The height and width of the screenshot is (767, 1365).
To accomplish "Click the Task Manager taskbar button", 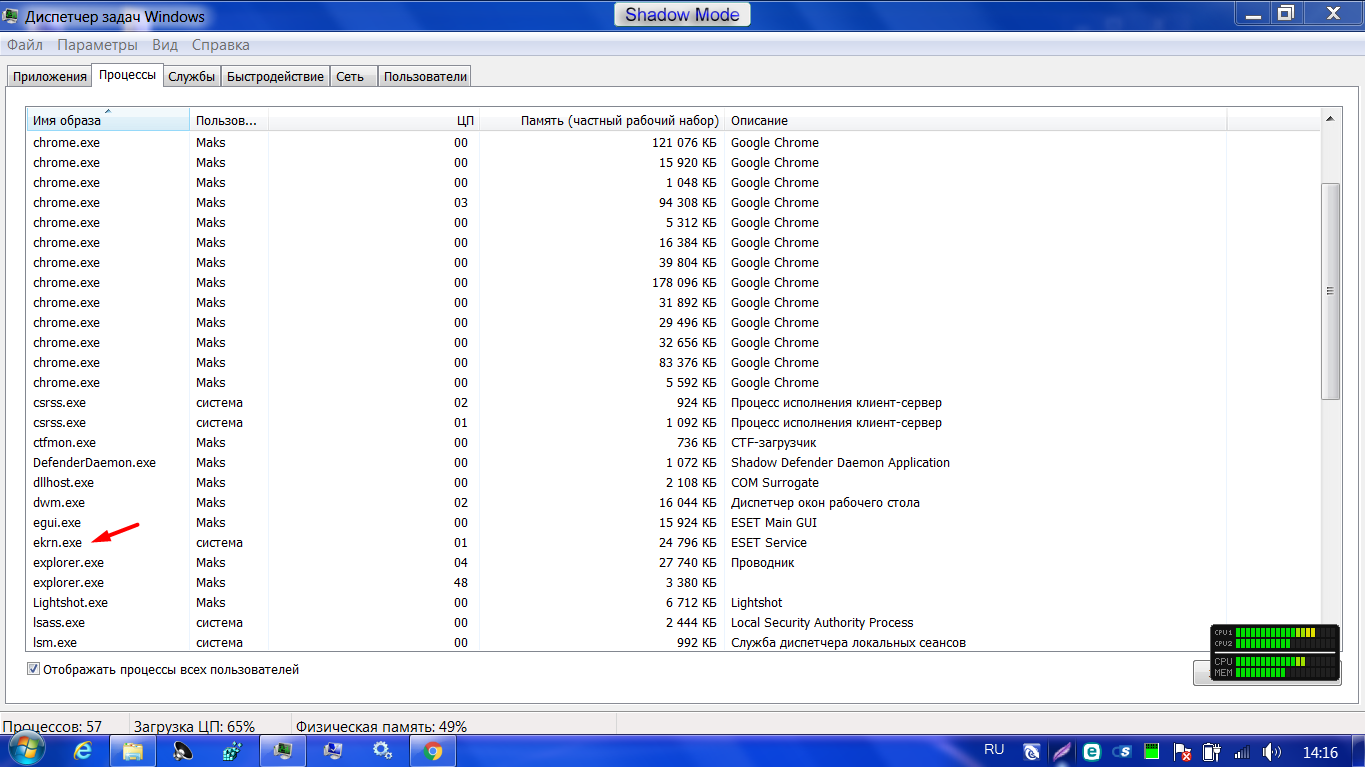I will 283,751.
